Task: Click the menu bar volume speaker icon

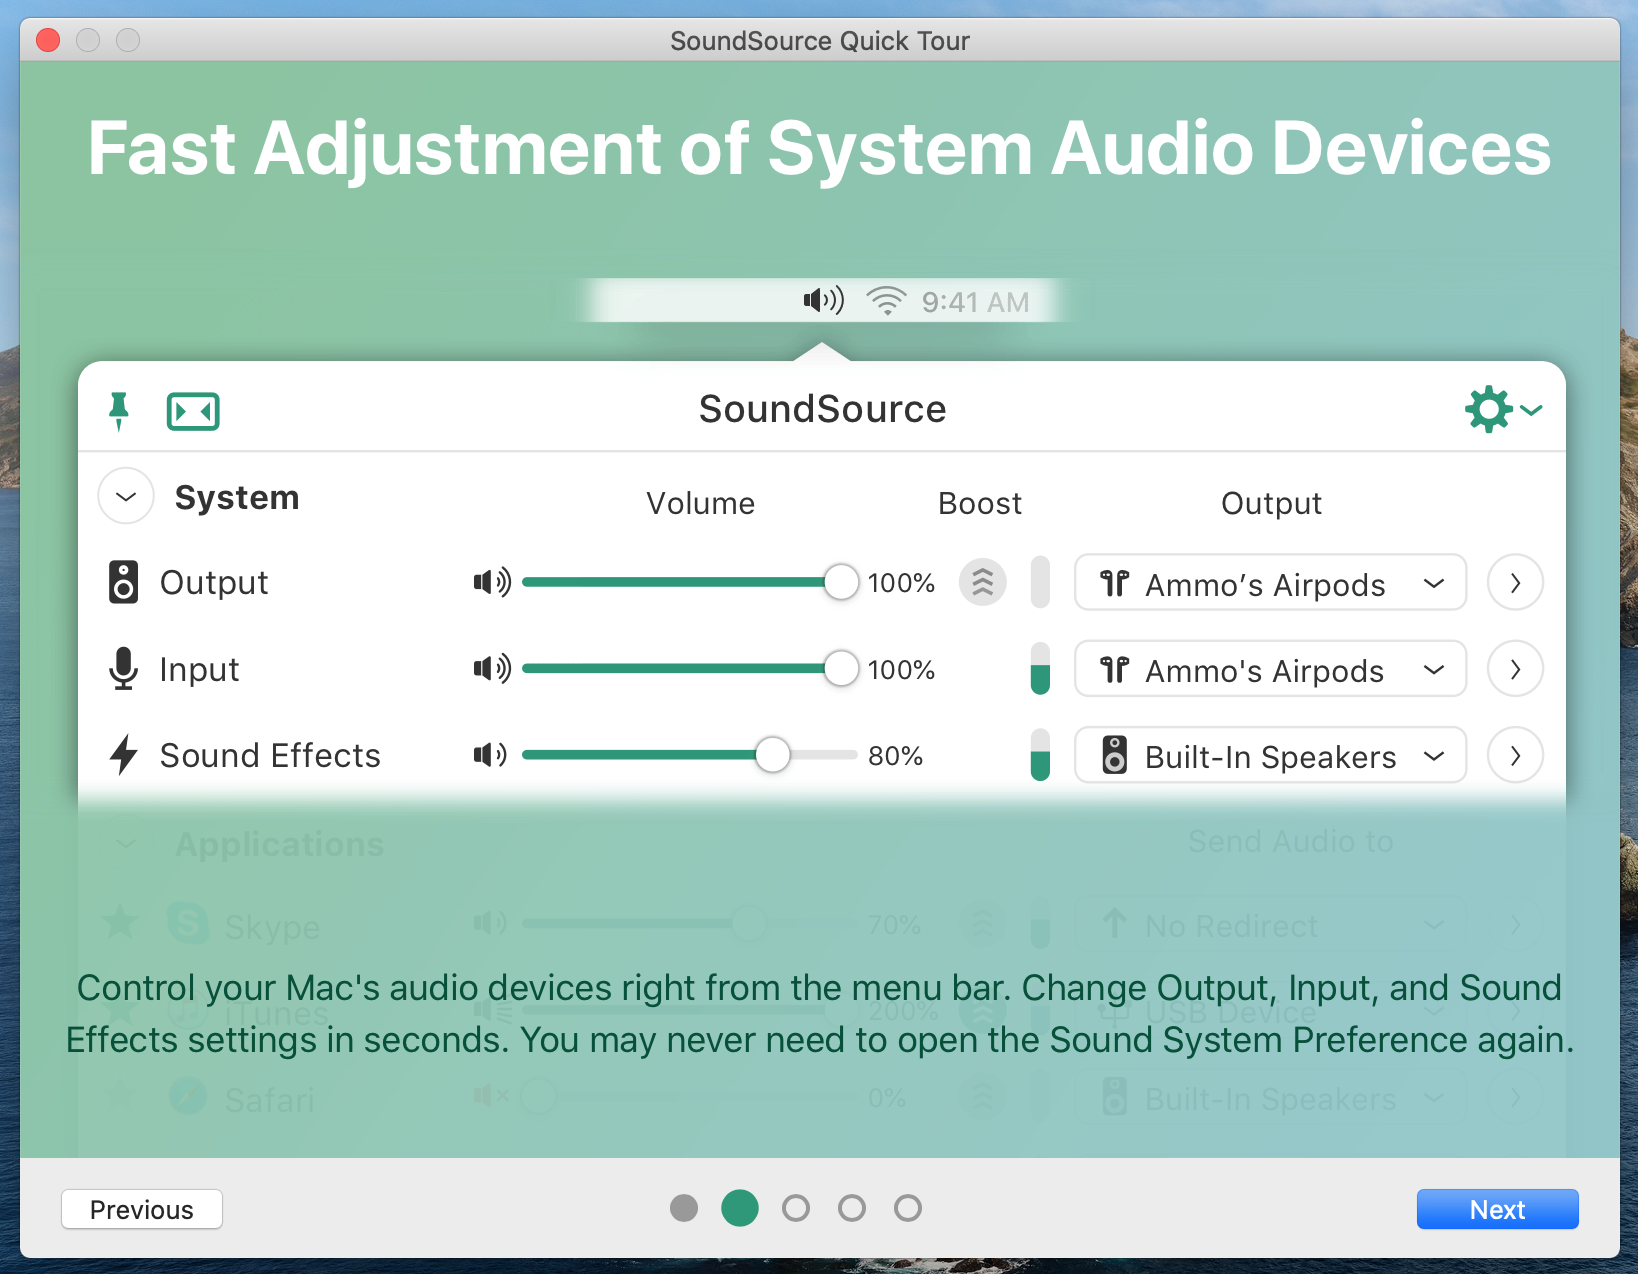Action: 824,300
